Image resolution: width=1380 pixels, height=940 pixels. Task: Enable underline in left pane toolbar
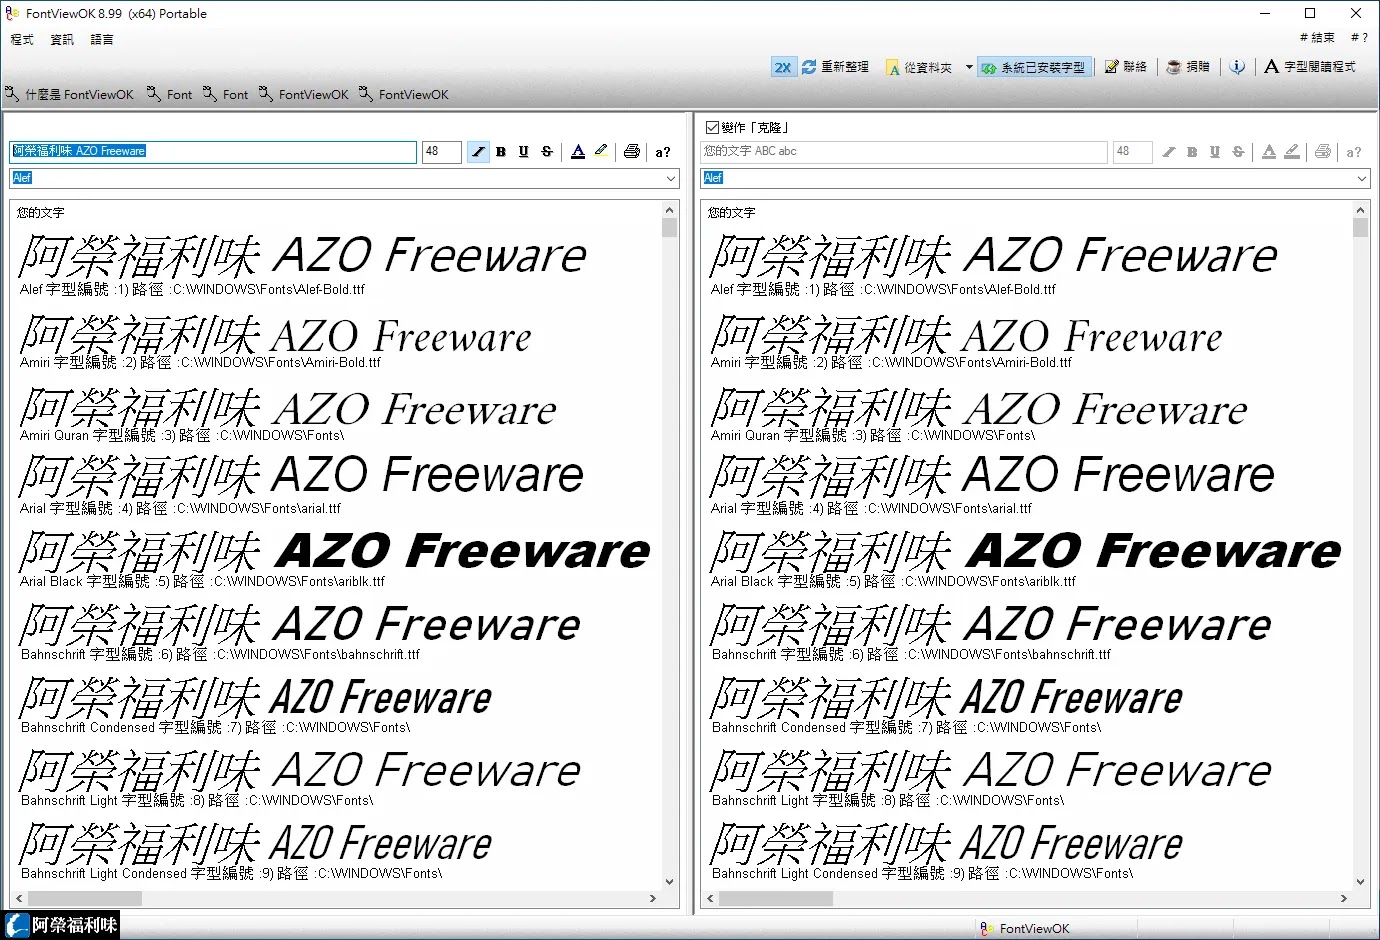(x=523, y=152)
